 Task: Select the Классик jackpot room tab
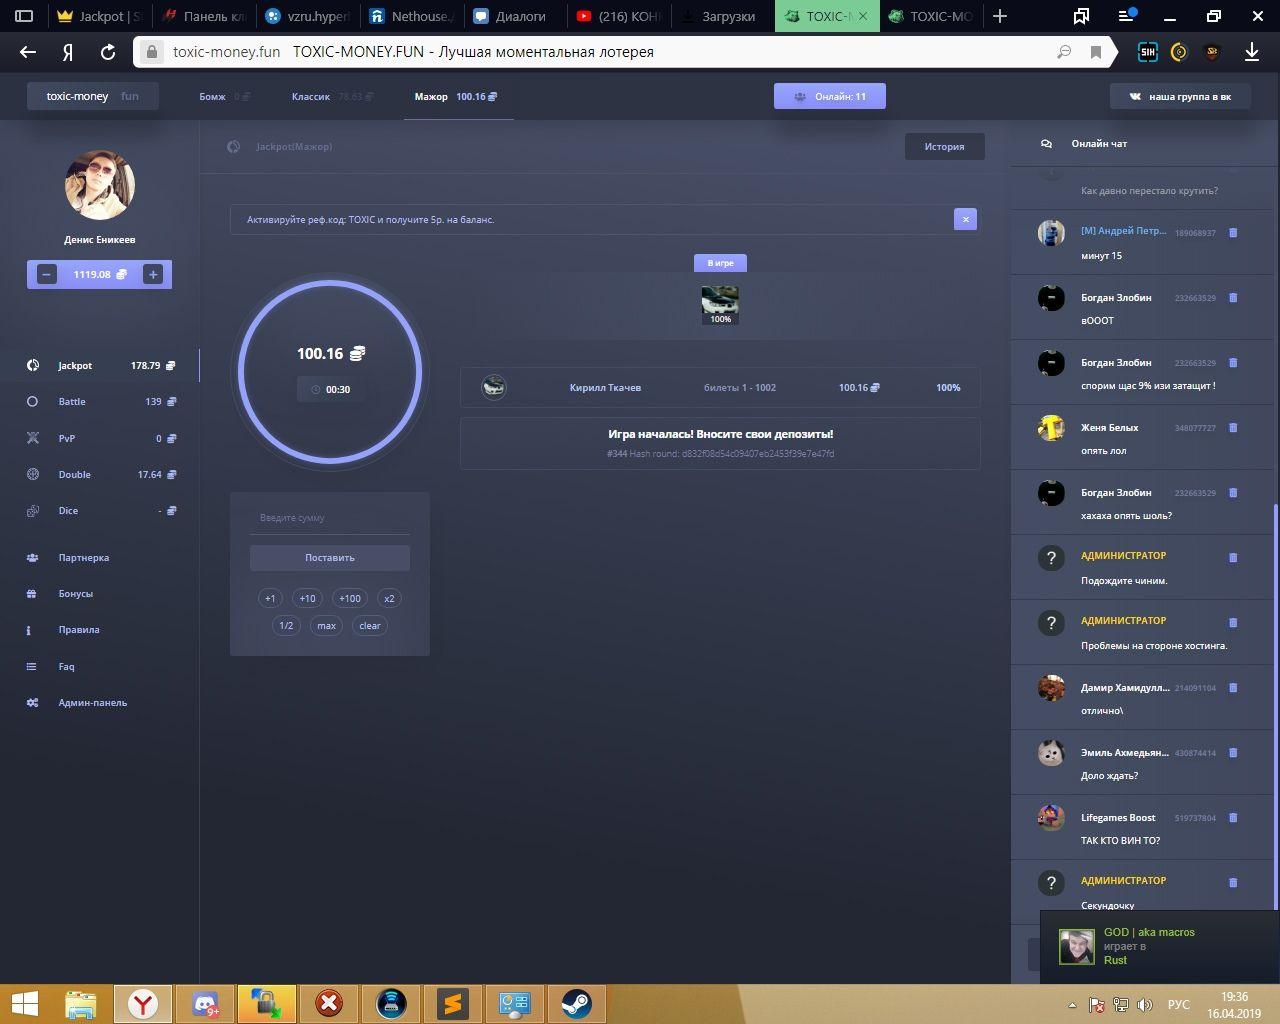coord(311,97)
